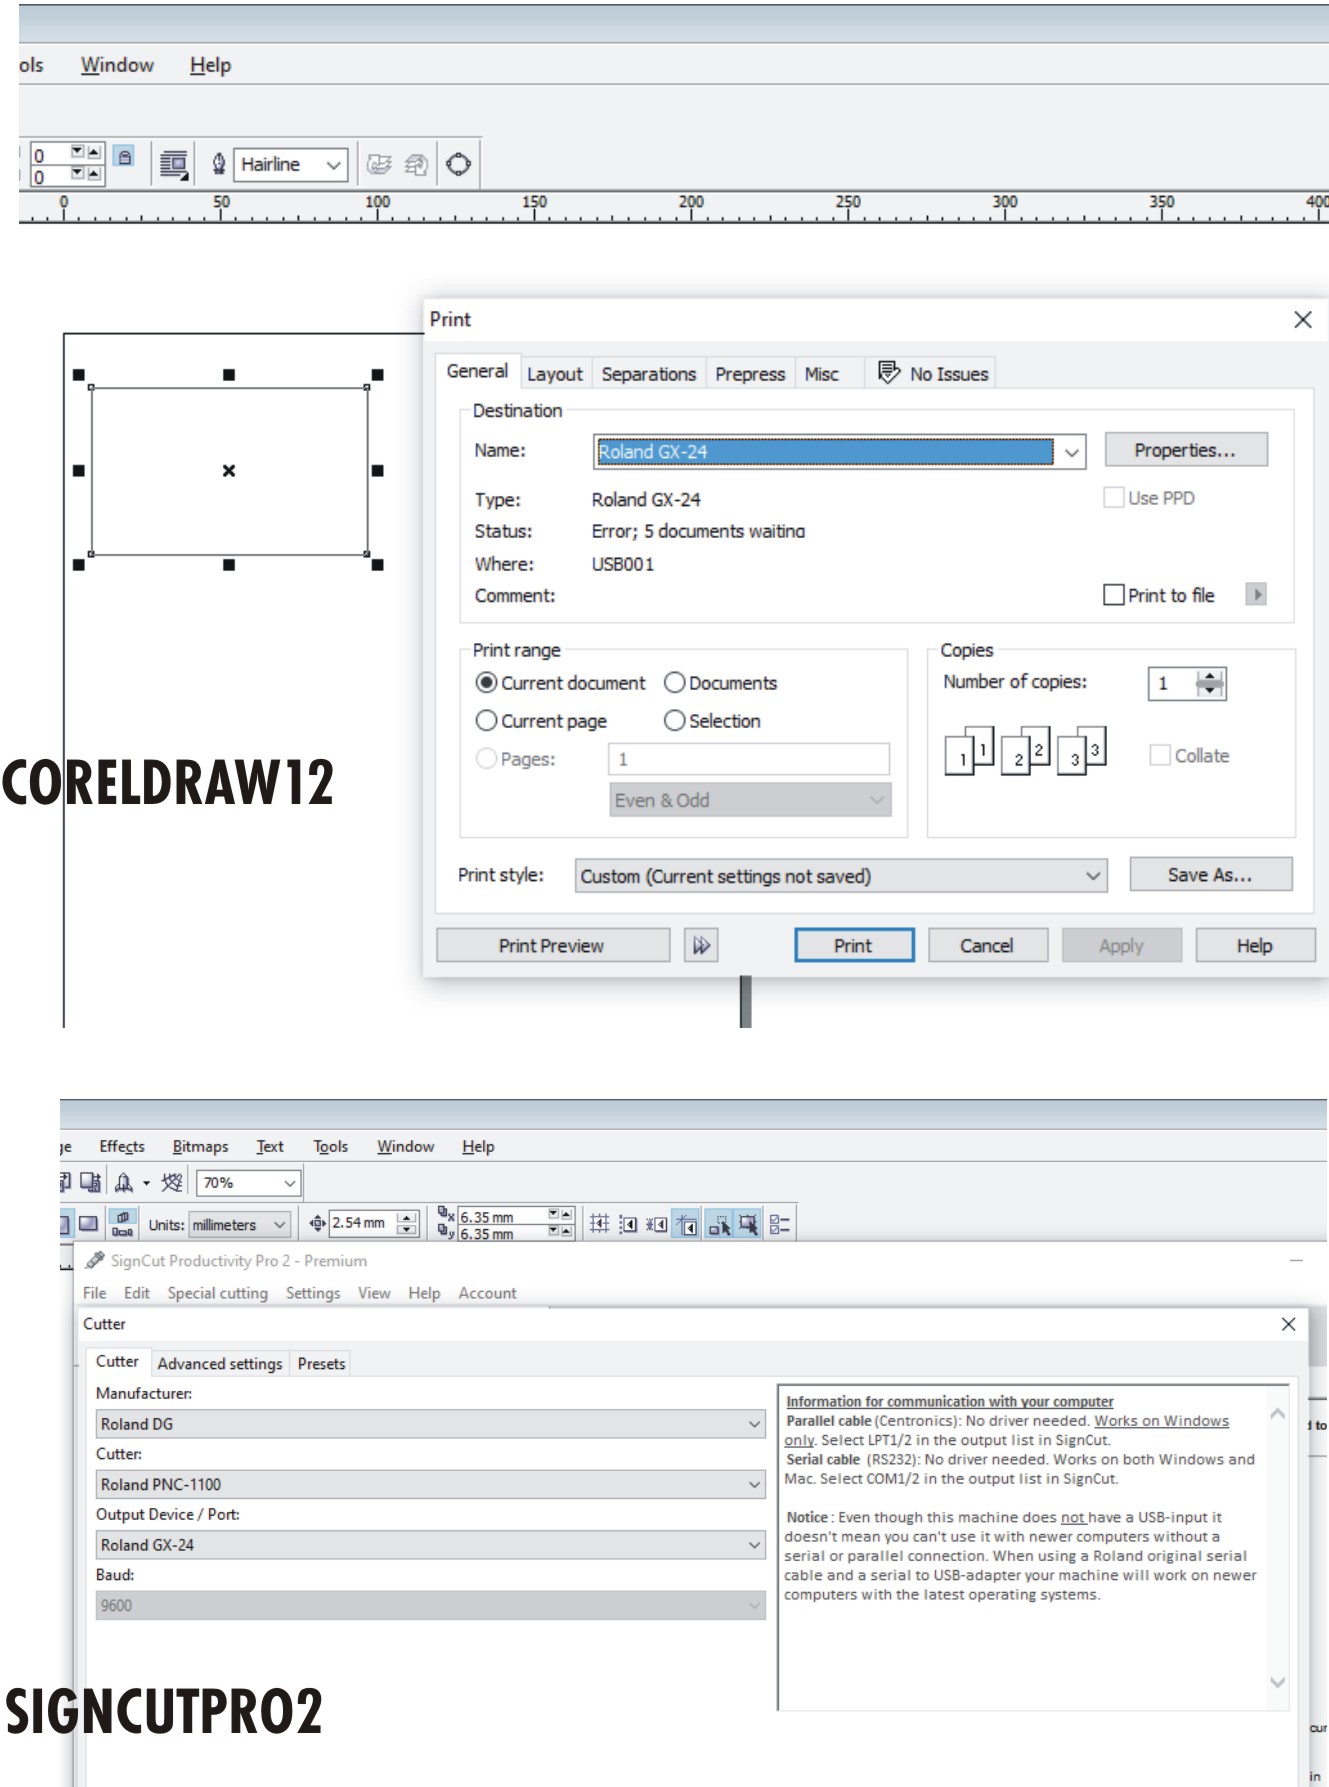Click the Convert to Curves circle icon

click(x=458, y=164)
